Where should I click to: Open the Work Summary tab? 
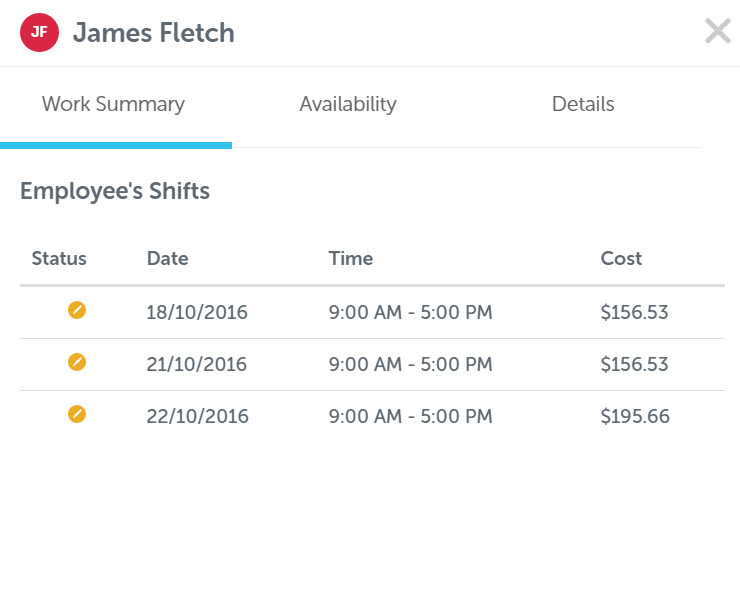[x=113, y=104]
